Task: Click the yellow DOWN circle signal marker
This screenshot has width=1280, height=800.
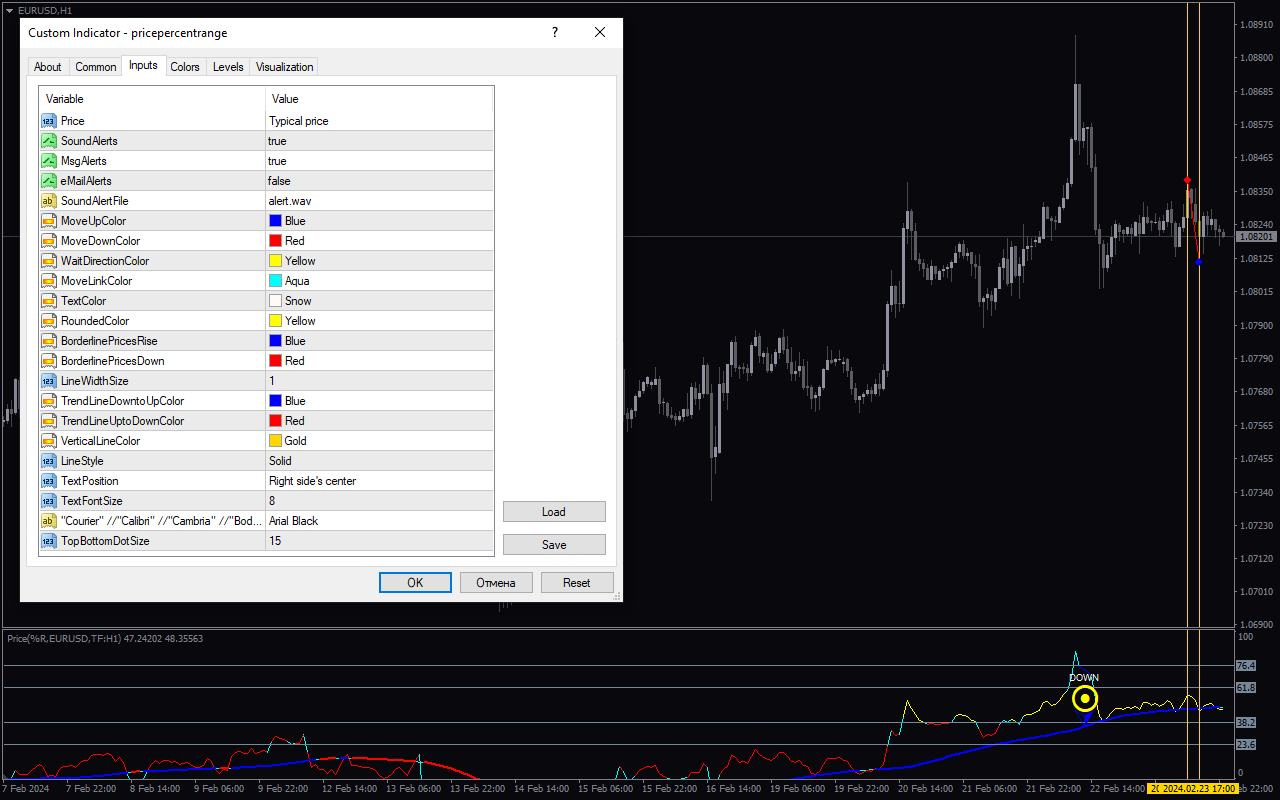Action: (1085, 699)
